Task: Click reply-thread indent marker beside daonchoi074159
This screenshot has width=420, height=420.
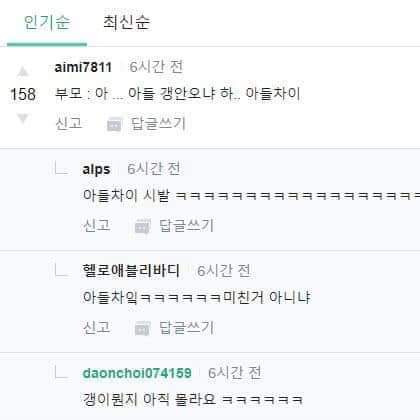Action: point(61,372)
